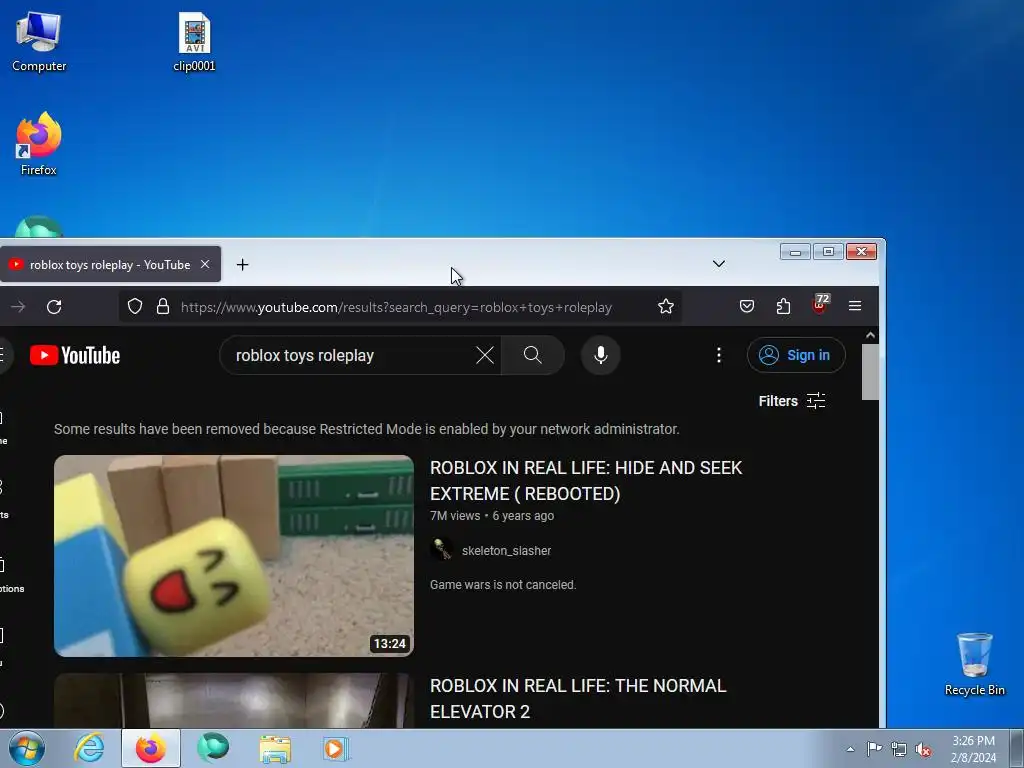Open a new tab with plus button
This screenshot has height=768, width=1024.
pos(242,264)
